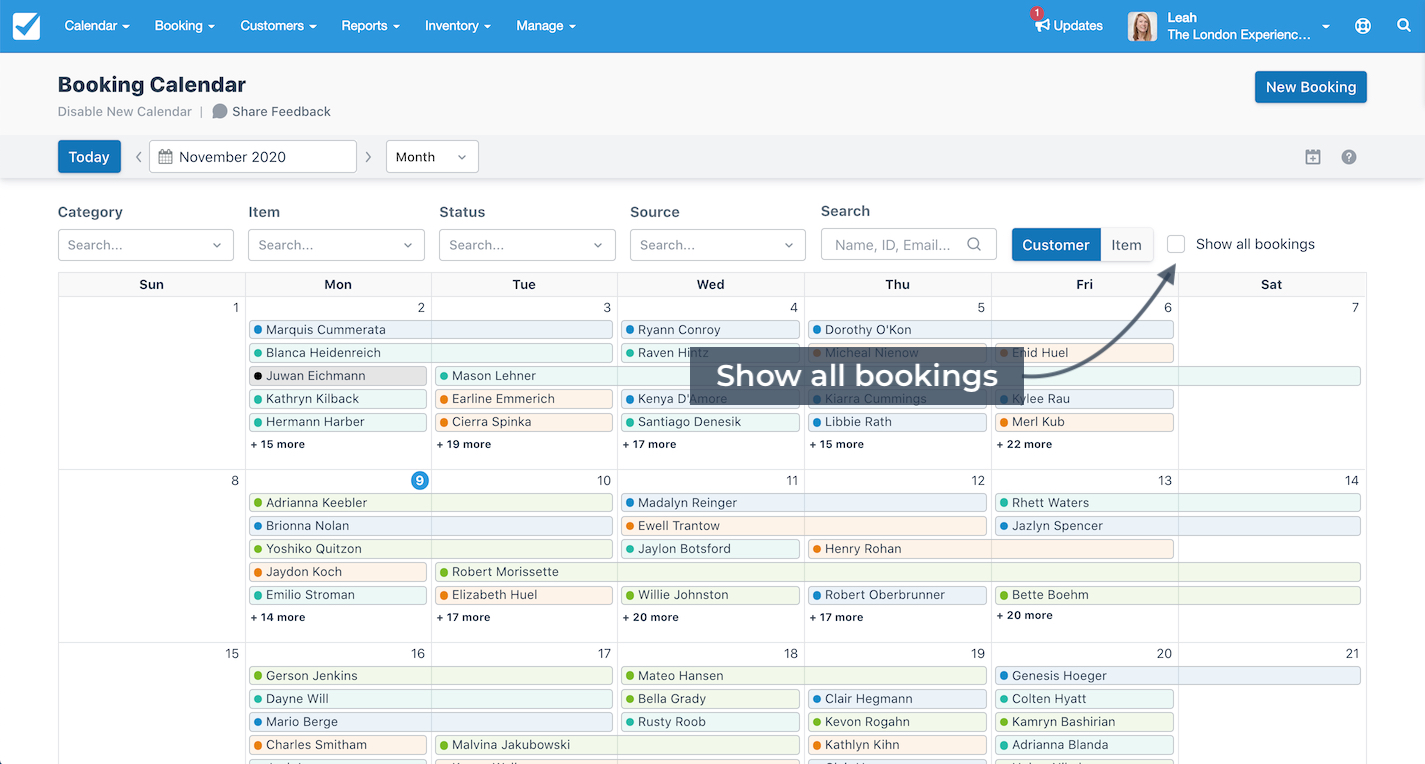This screenshot has width=1425, height=764.
Task: Open Adrianna Keebler booking
Action: tap(431, 502)
